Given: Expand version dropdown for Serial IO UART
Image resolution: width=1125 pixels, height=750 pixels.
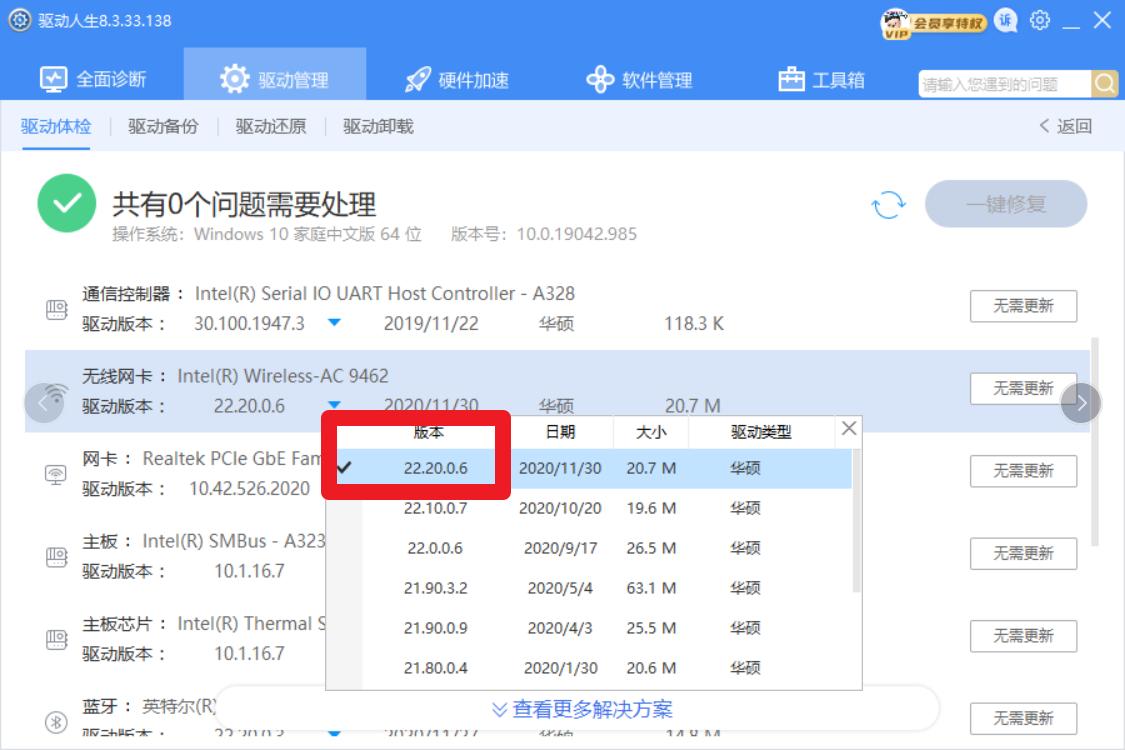Looking at the screenshot, I should click(335, 323).
